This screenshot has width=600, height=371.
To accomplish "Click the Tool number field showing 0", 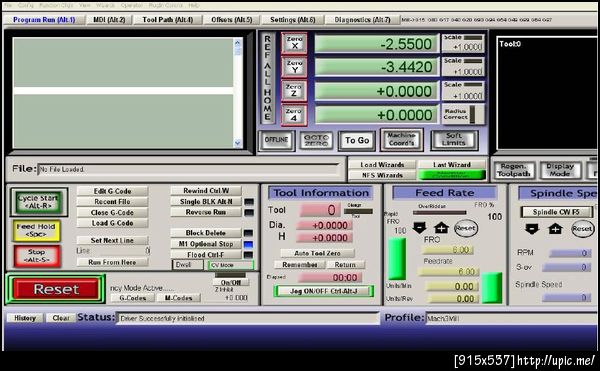I will [x=319, y=210].
